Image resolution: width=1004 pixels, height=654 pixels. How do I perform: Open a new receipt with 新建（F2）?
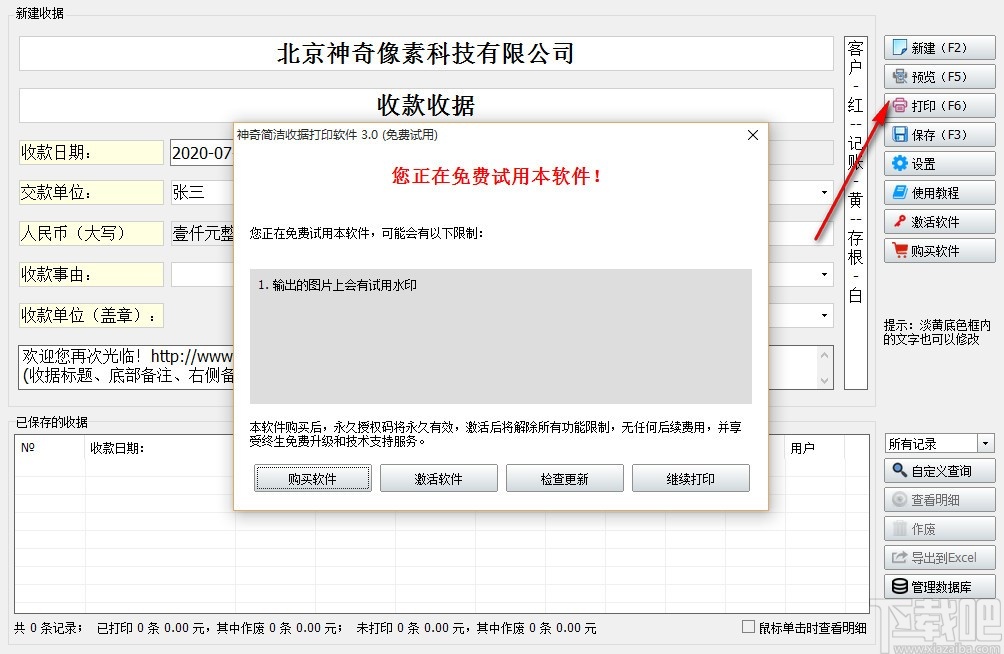point(939,46)
